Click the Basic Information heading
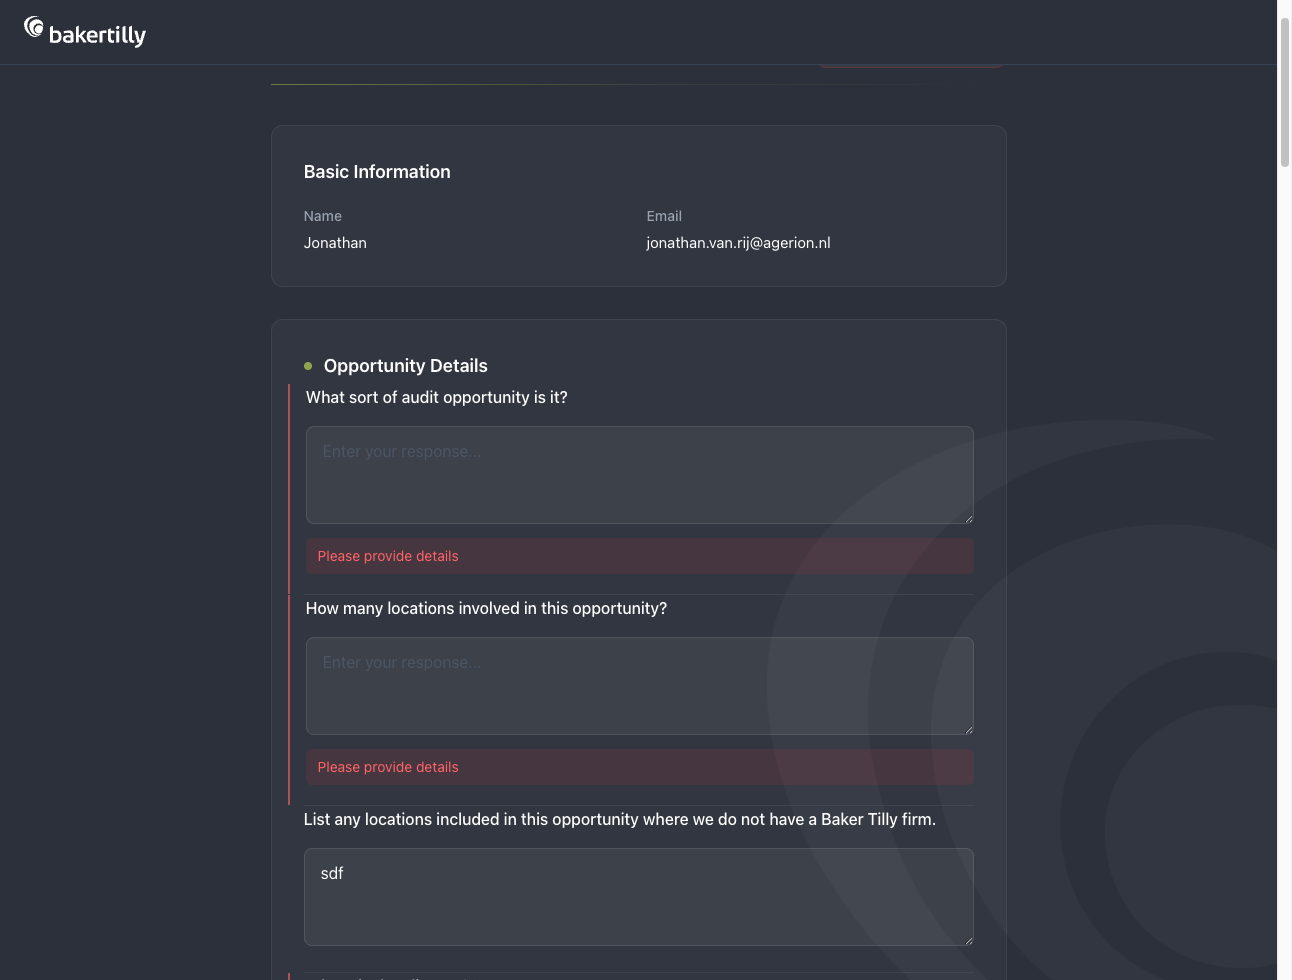 [x=377, y=172]
